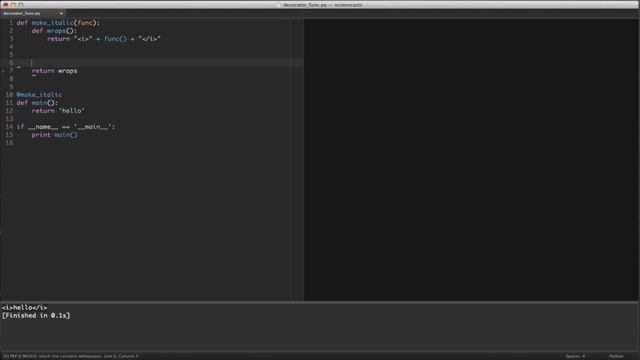This screenshot has height=360, width=640.
Task: Close the decorator_func.py tab
Action: click(61, 13)
